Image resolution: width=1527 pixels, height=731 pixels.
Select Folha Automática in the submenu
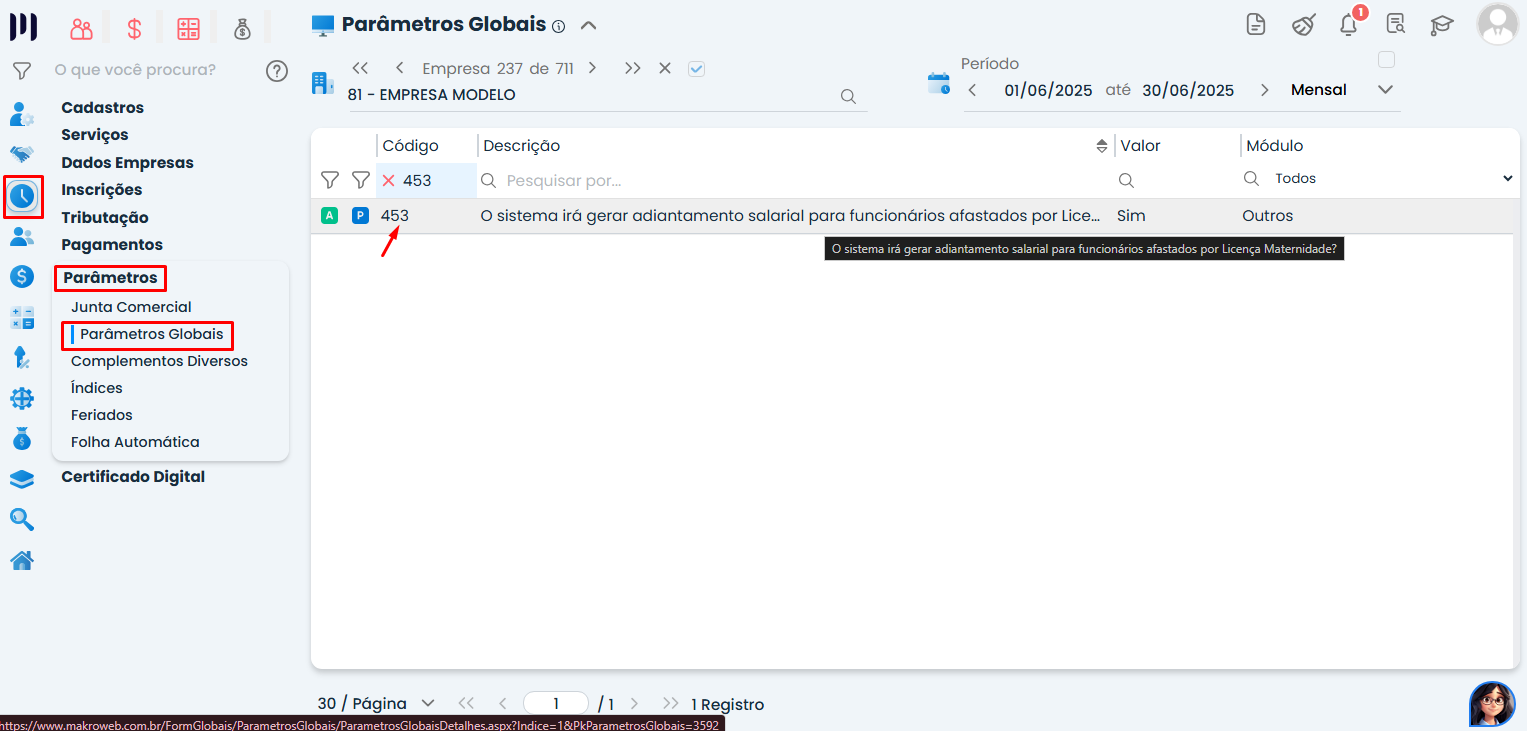pyautogui.click(x=135, y=442)
